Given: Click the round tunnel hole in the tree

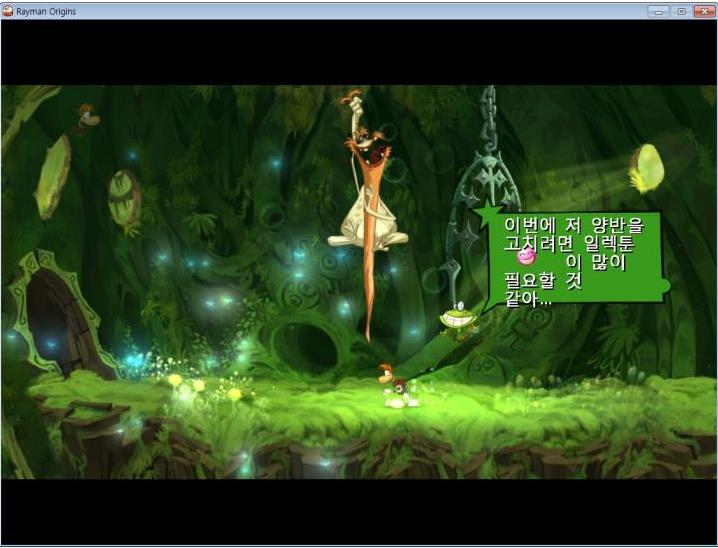Looking at the screenshot, I should [x=308, y=348].
